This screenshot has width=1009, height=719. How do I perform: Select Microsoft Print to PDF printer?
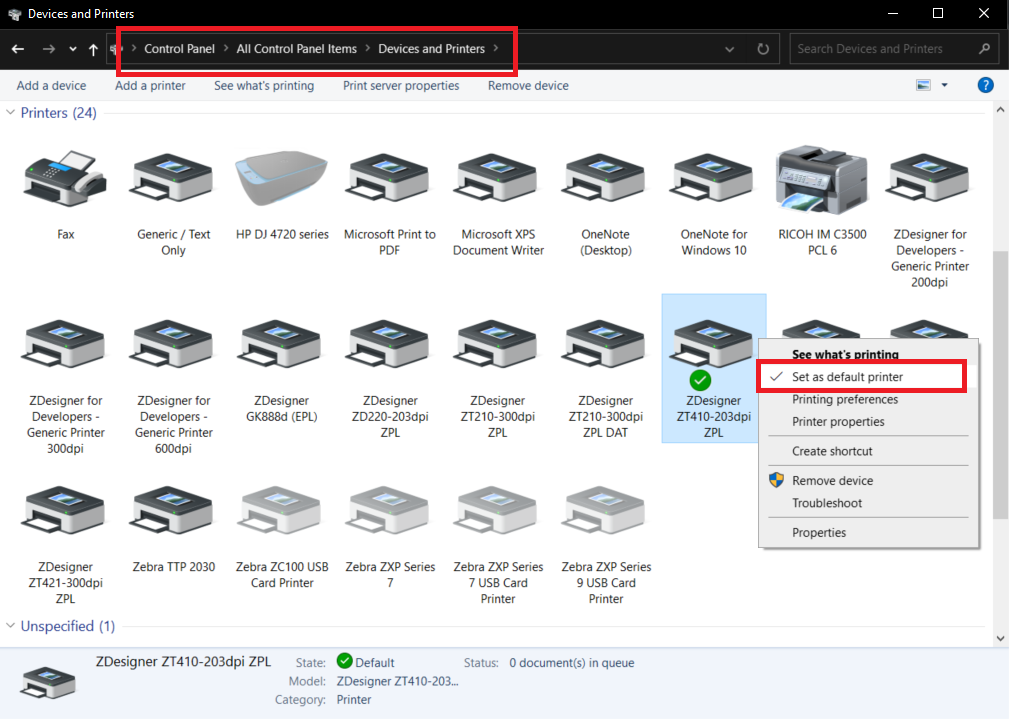[389, 180]
